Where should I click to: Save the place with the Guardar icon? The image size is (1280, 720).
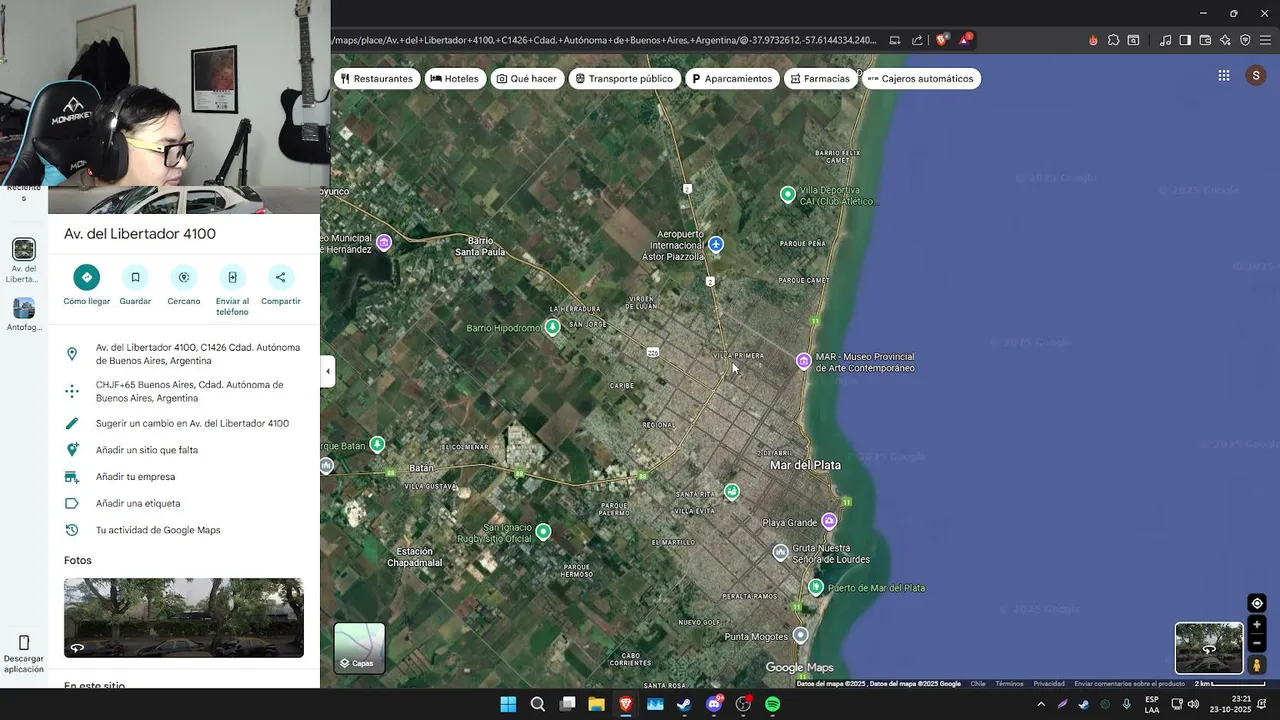[135, 277]
